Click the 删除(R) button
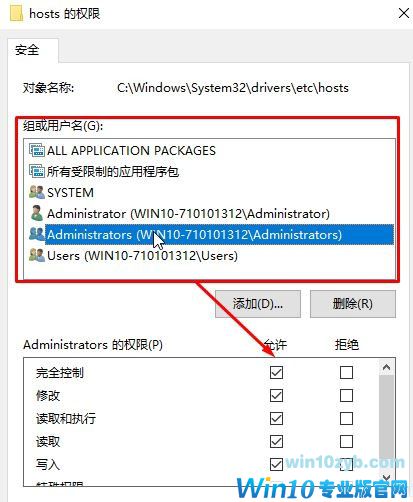Screen dimensions: 413x502 pos(353,304)
